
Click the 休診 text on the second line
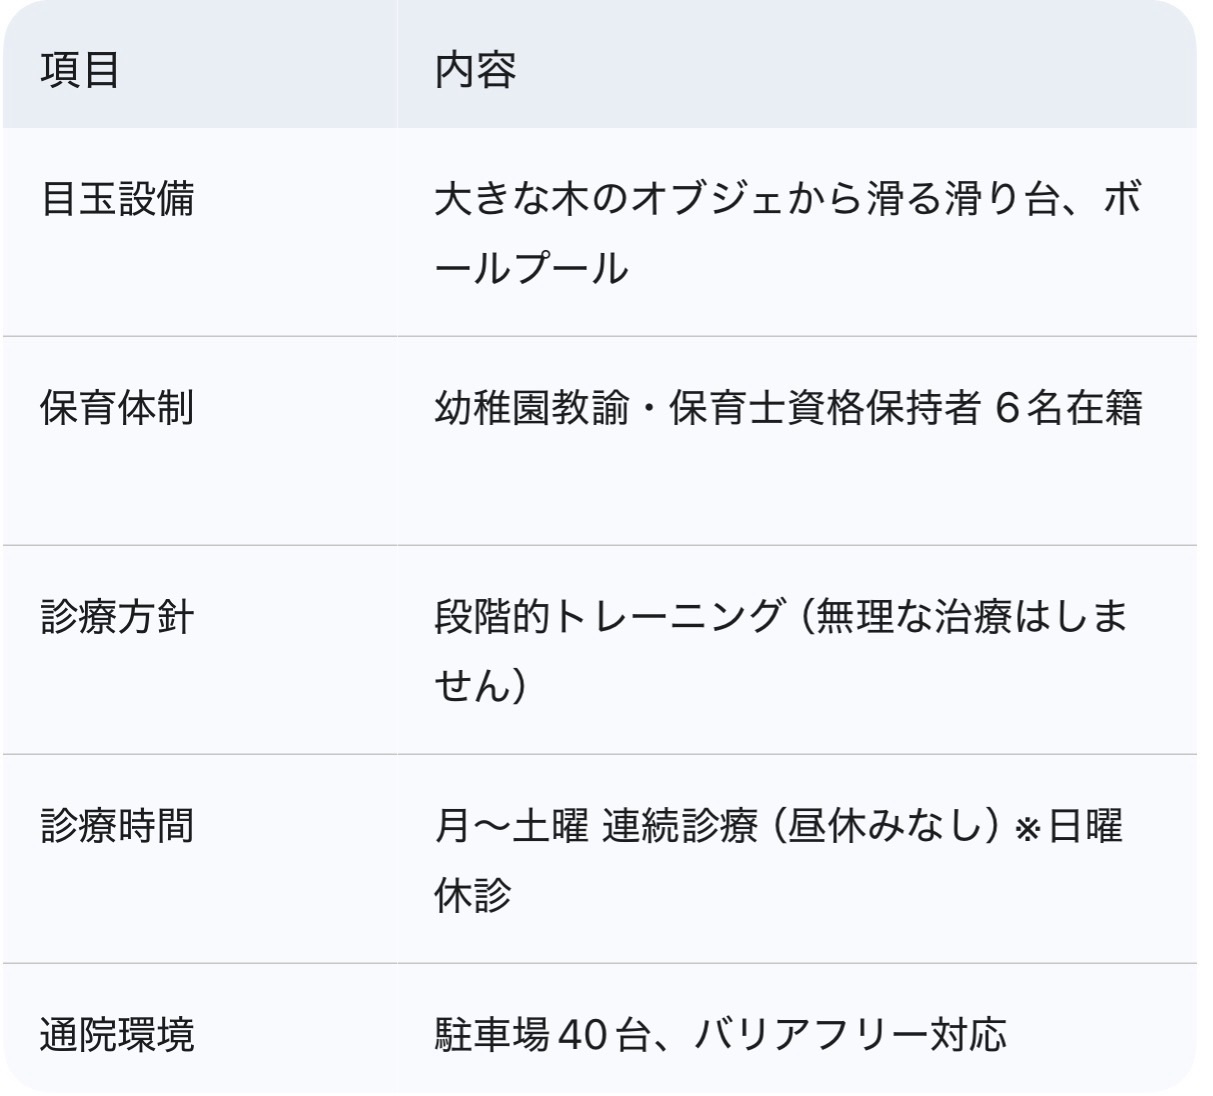coord(473,895)
